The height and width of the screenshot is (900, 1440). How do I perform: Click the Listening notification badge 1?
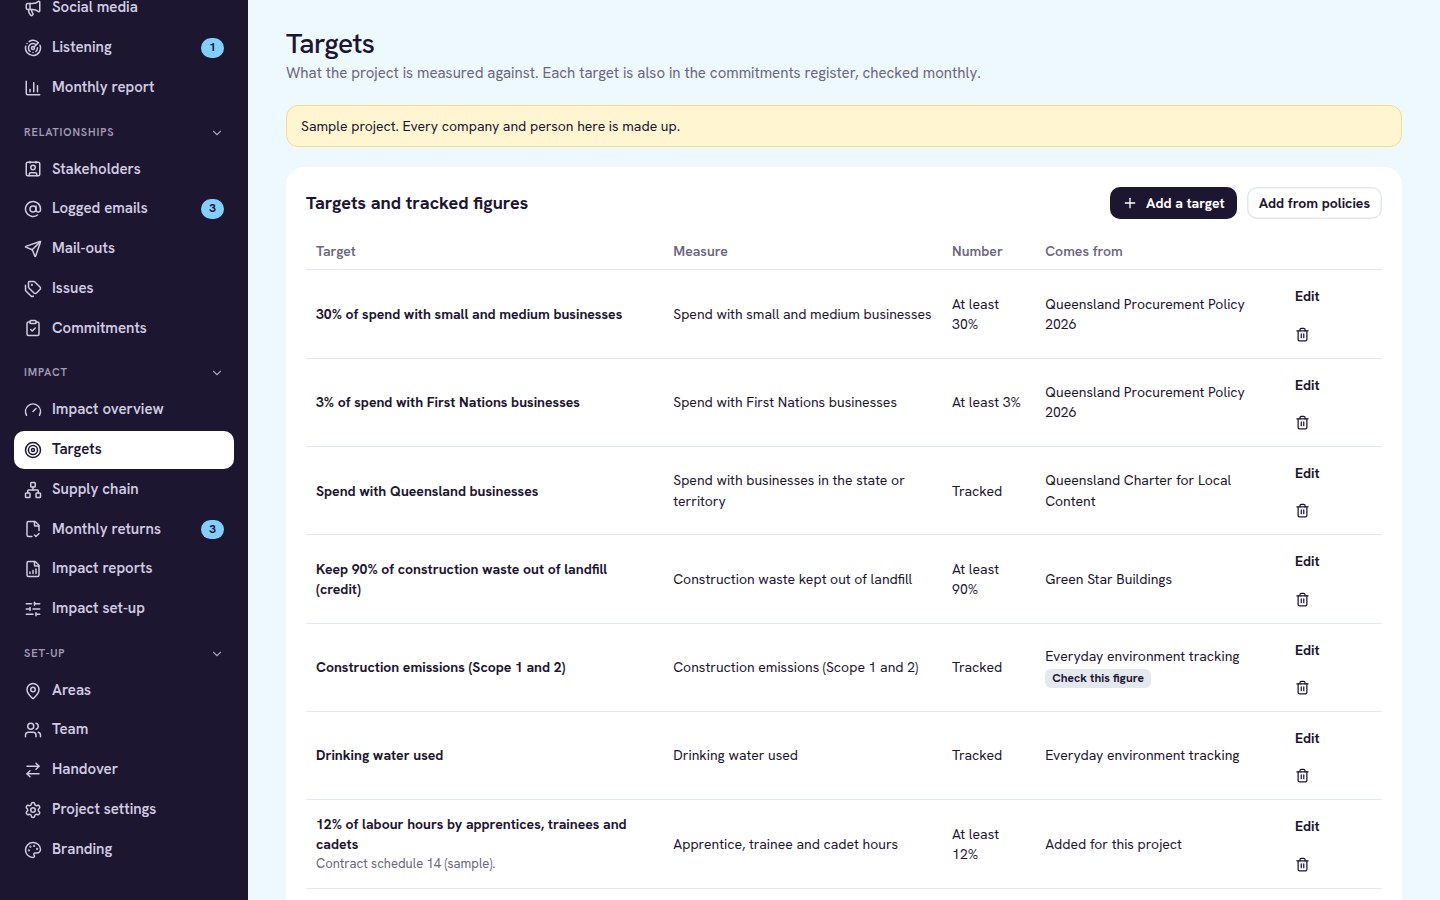pos(212,47)
